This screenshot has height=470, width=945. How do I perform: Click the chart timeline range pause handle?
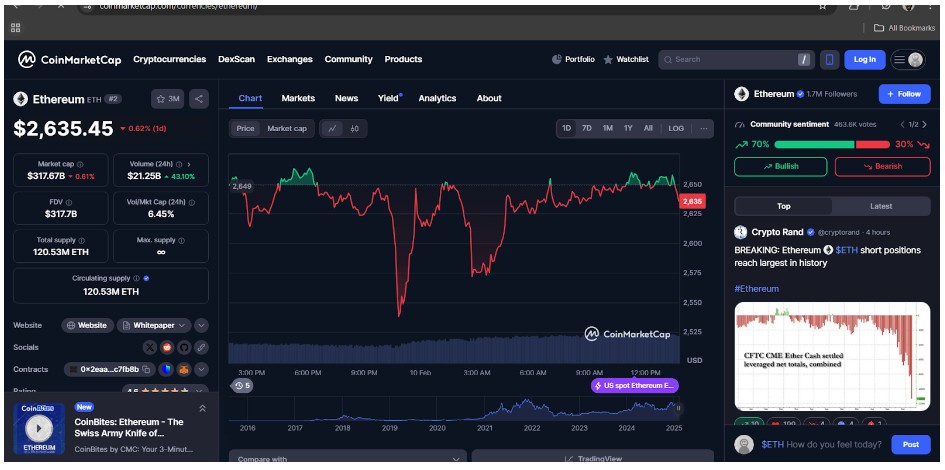click(x=678, y=408)
